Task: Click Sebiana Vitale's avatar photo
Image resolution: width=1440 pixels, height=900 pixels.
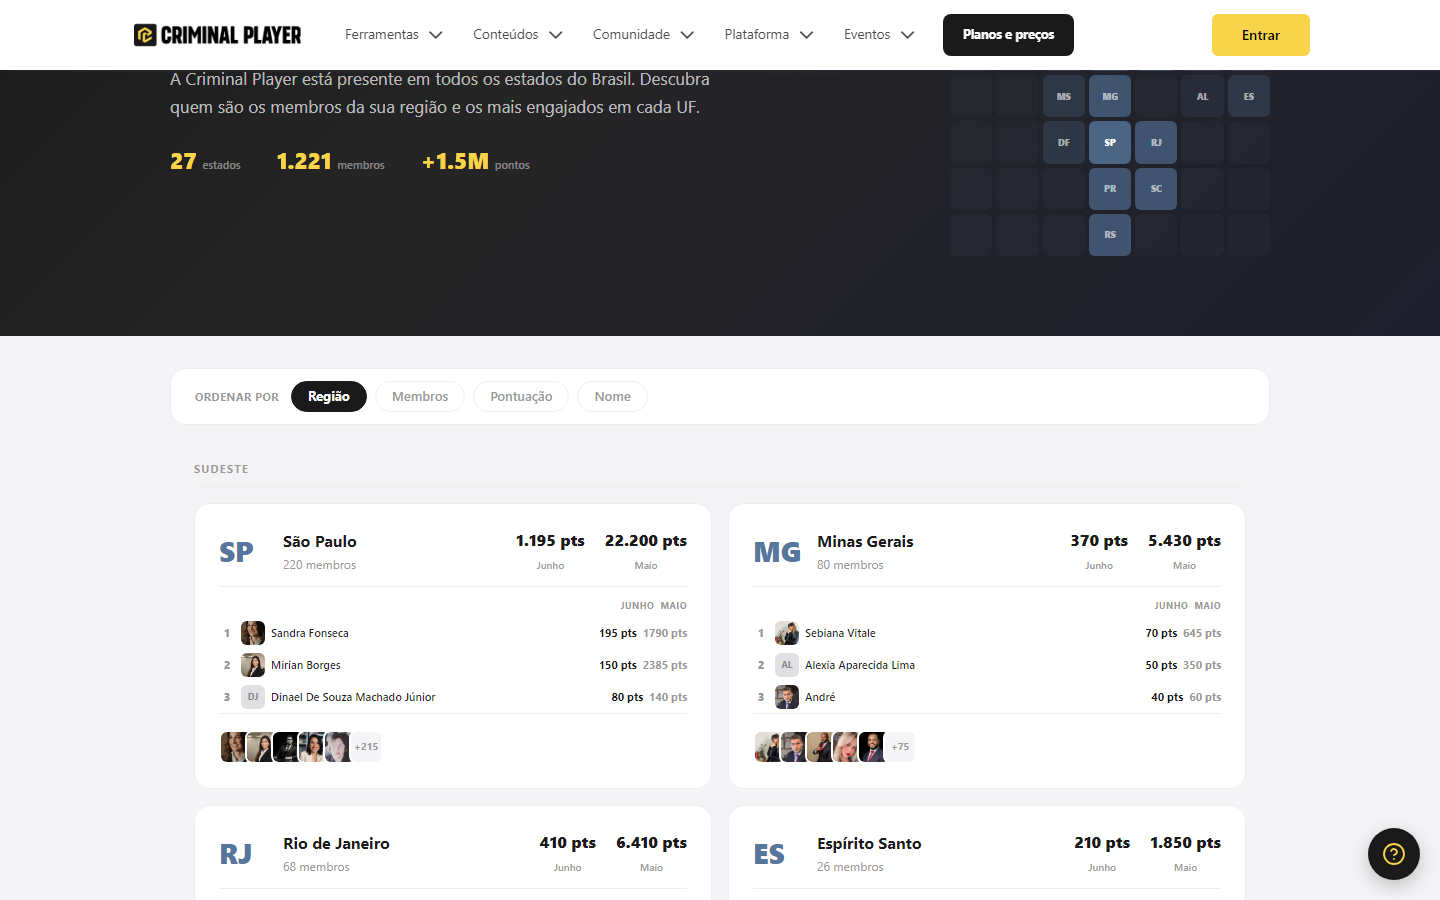Action: pos(787,633)
